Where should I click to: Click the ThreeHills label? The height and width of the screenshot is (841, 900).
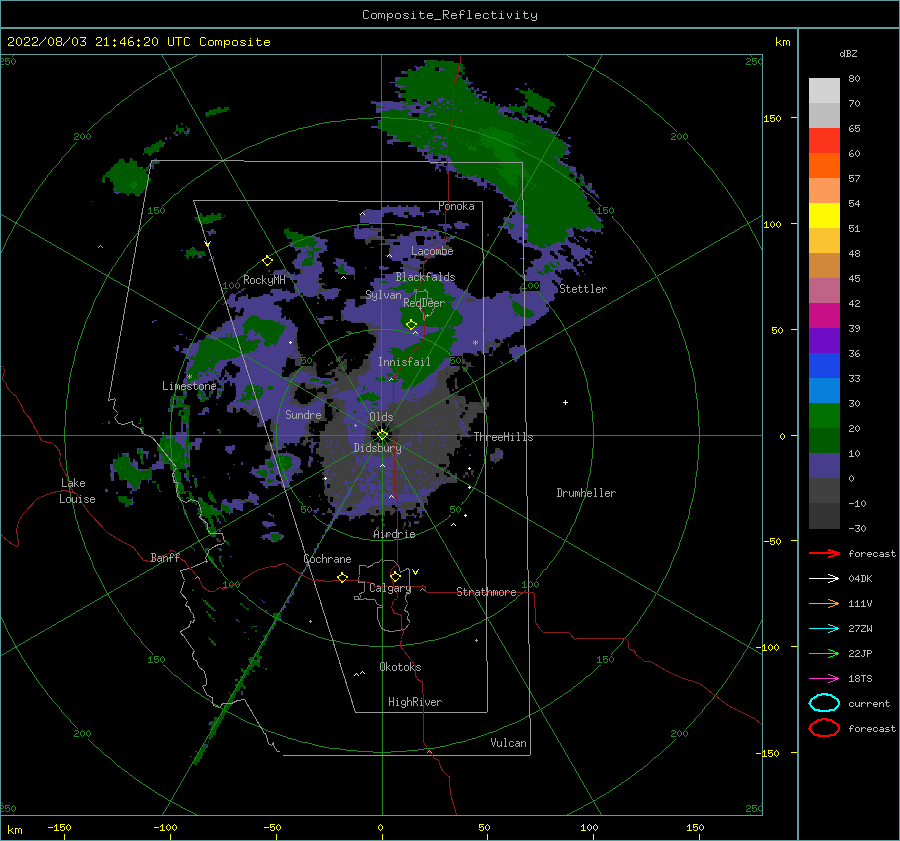coord(503,437)
